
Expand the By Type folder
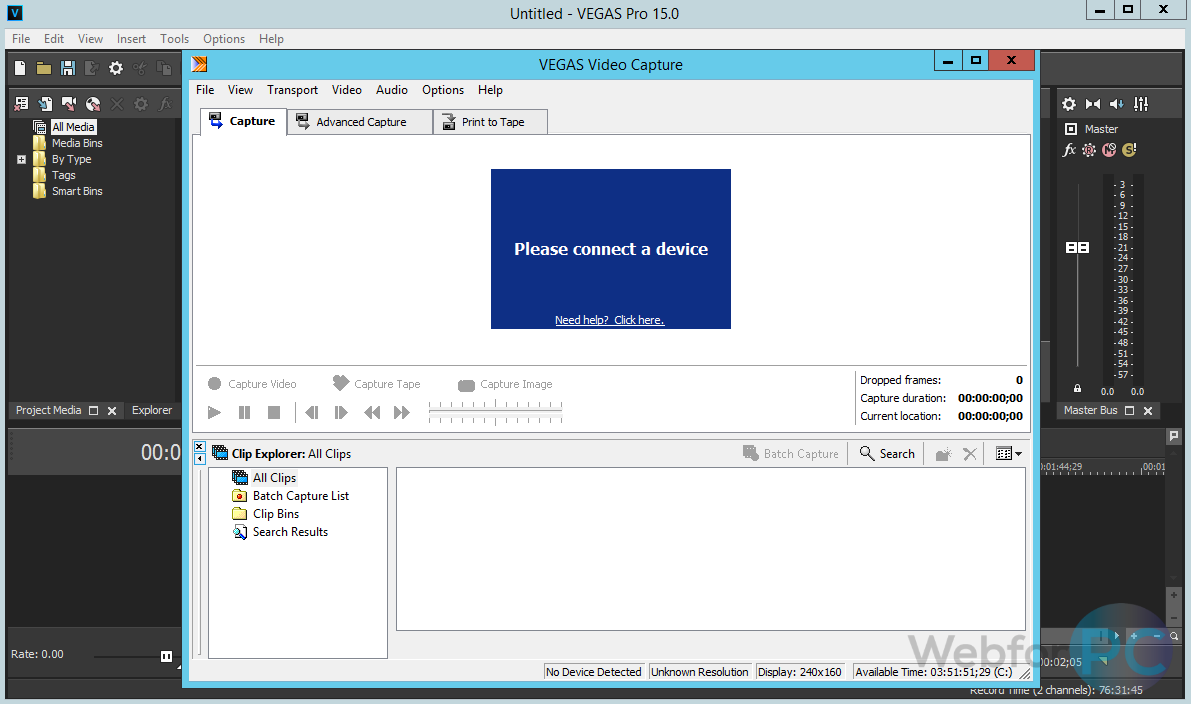point(21,159)
